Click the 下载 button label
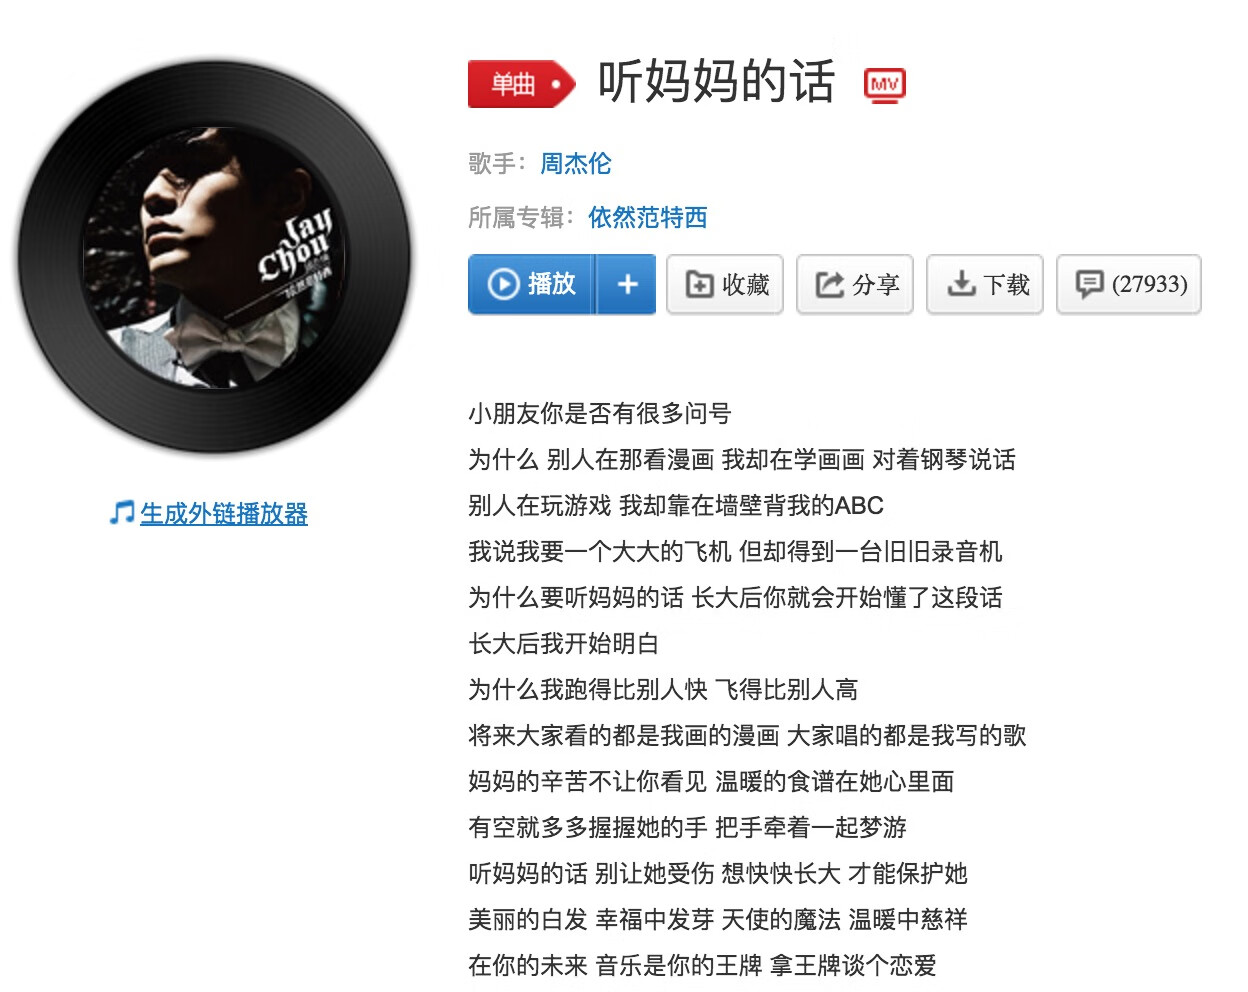This screenshot has width=1248, height=992. (1007, 285)
